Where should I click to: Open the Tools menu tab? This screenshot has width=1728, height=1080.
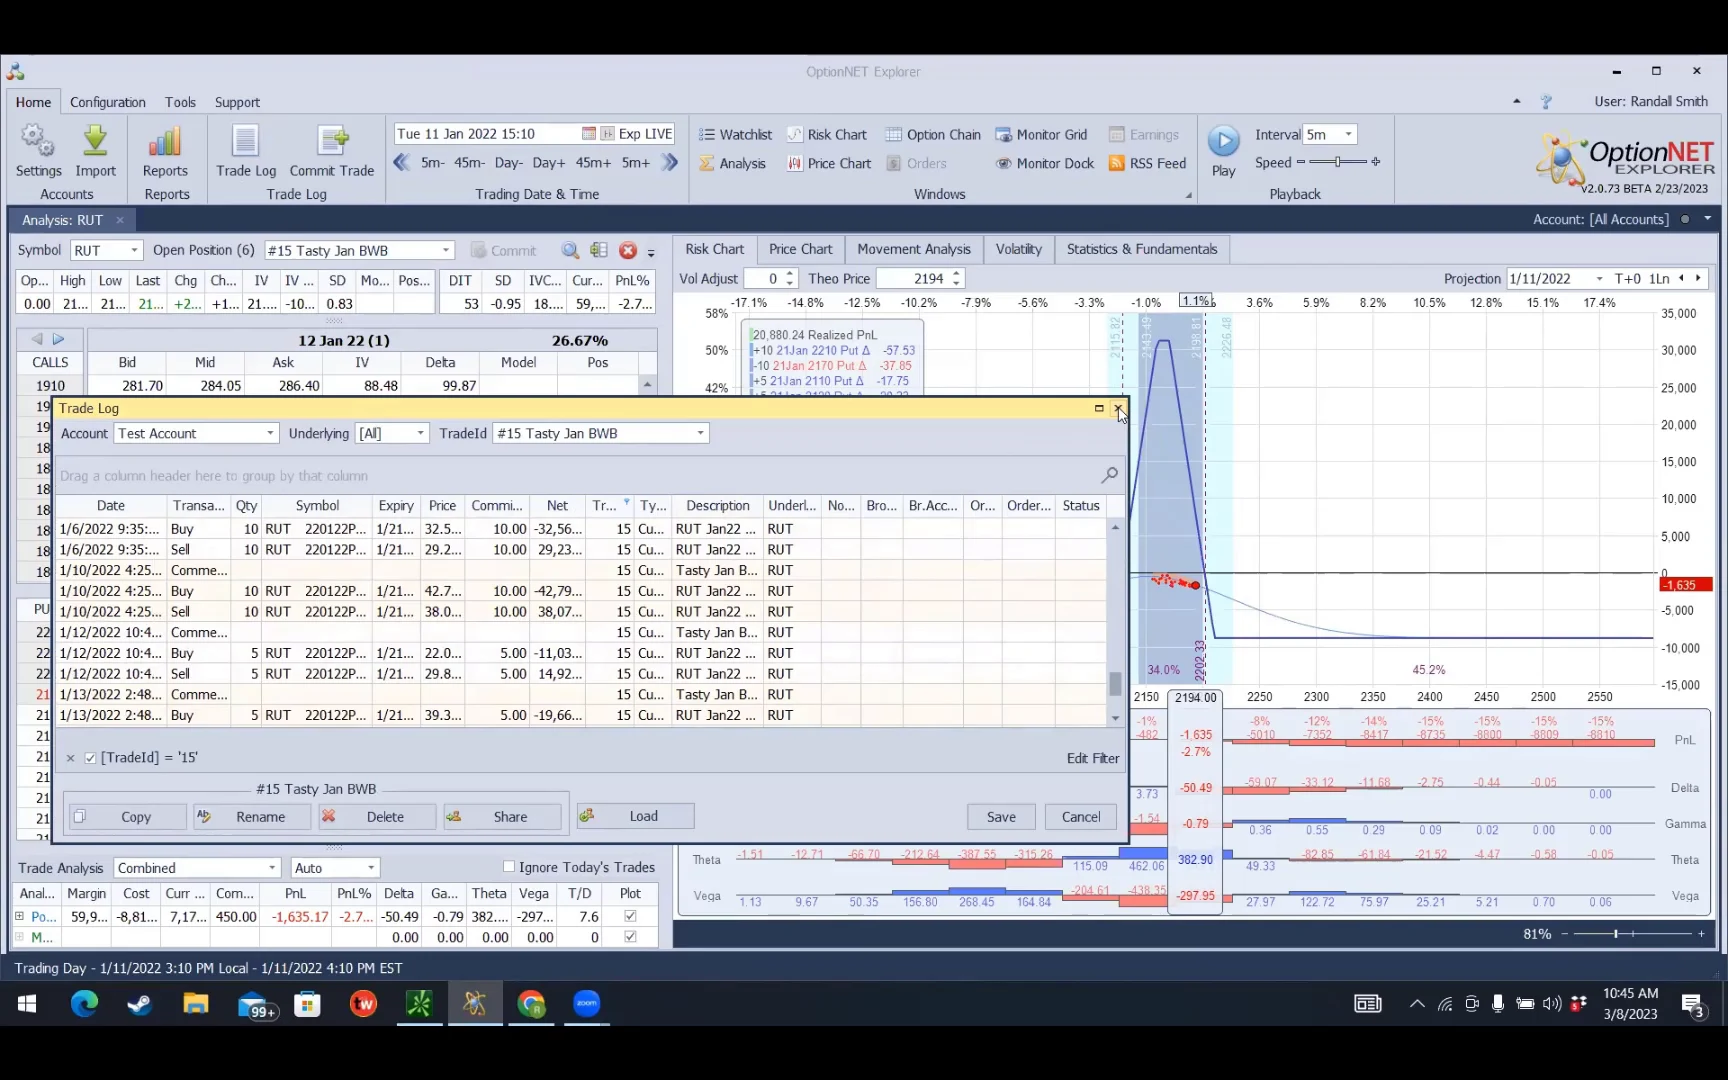(x=180, y=102)
